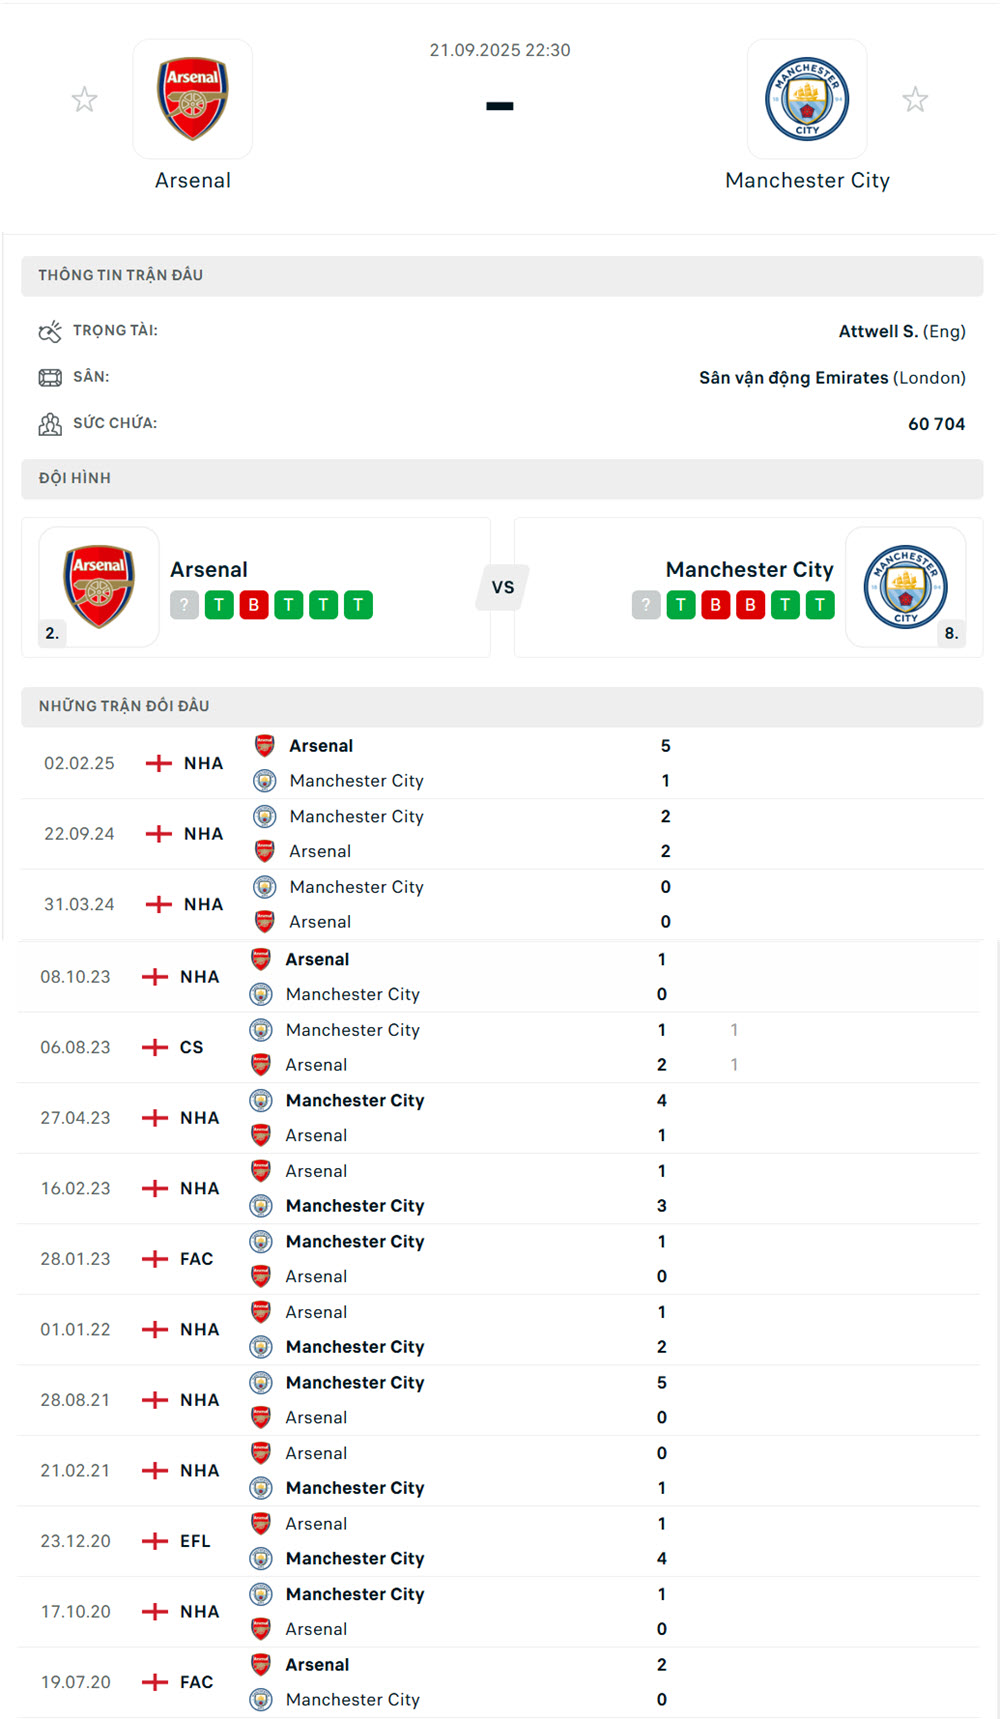The image size is (1000, 1719).
Task: Expand the ĐỘI HÌNH section header
Action: pos(500,478)
